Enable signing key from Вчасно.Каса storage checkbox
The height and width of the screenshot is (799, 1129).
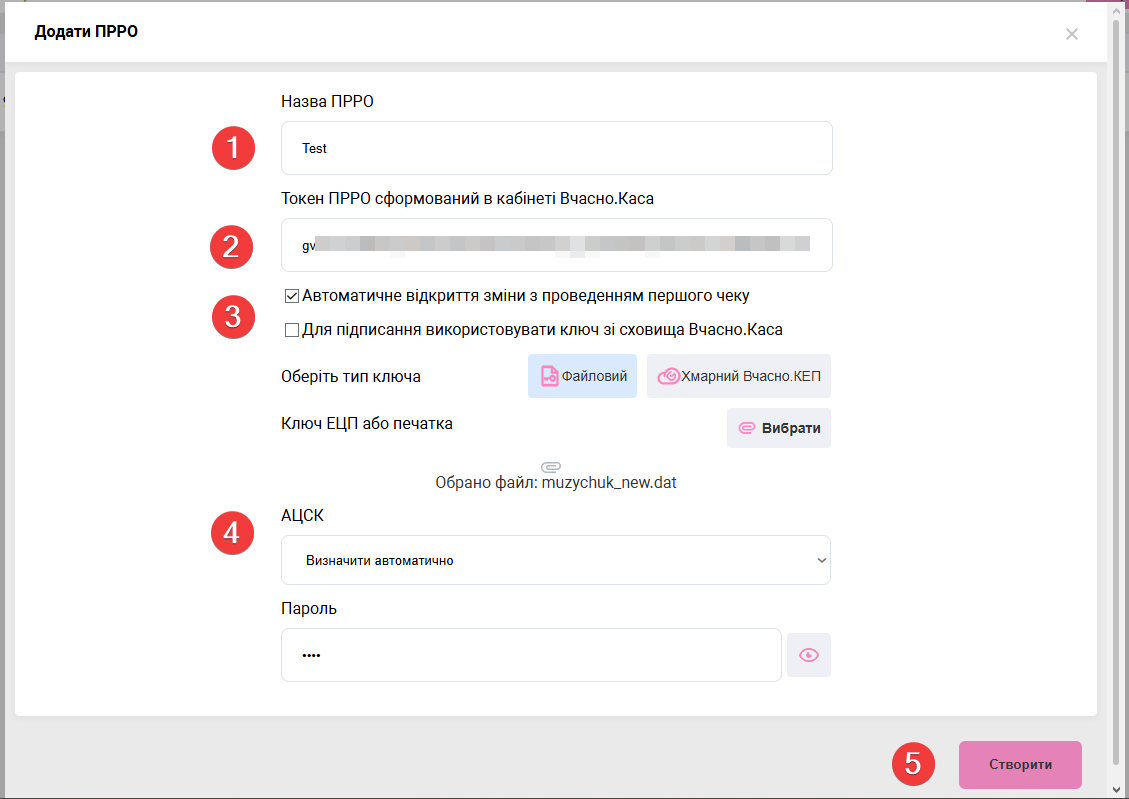(292, 330)
